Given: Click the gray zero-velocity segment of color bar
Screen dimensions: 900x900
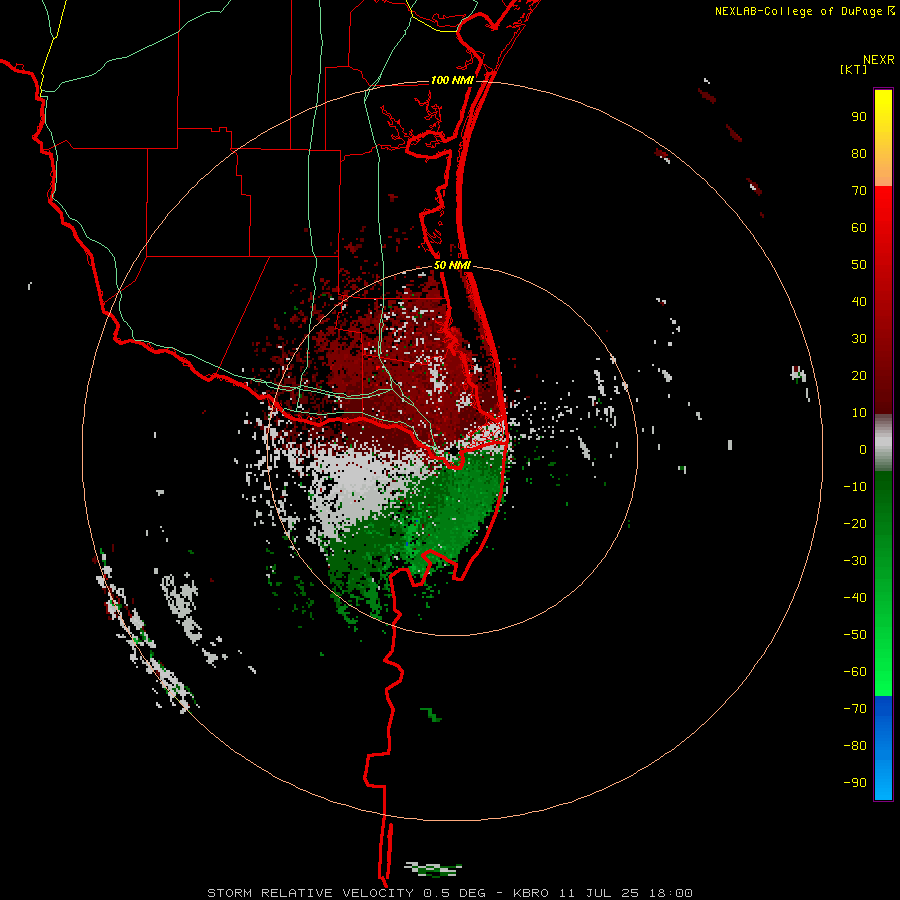Looking at the screenshot, I should (883, 443).
